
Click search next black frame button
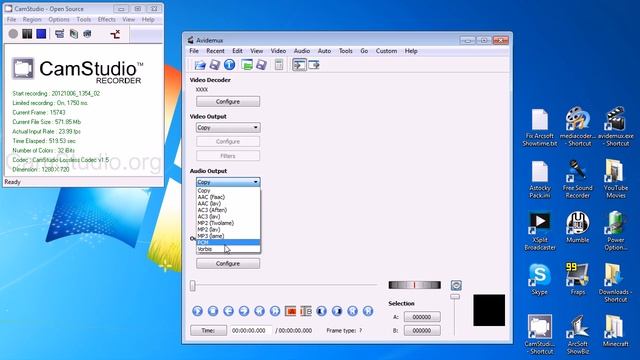click(x=337, y=311)
